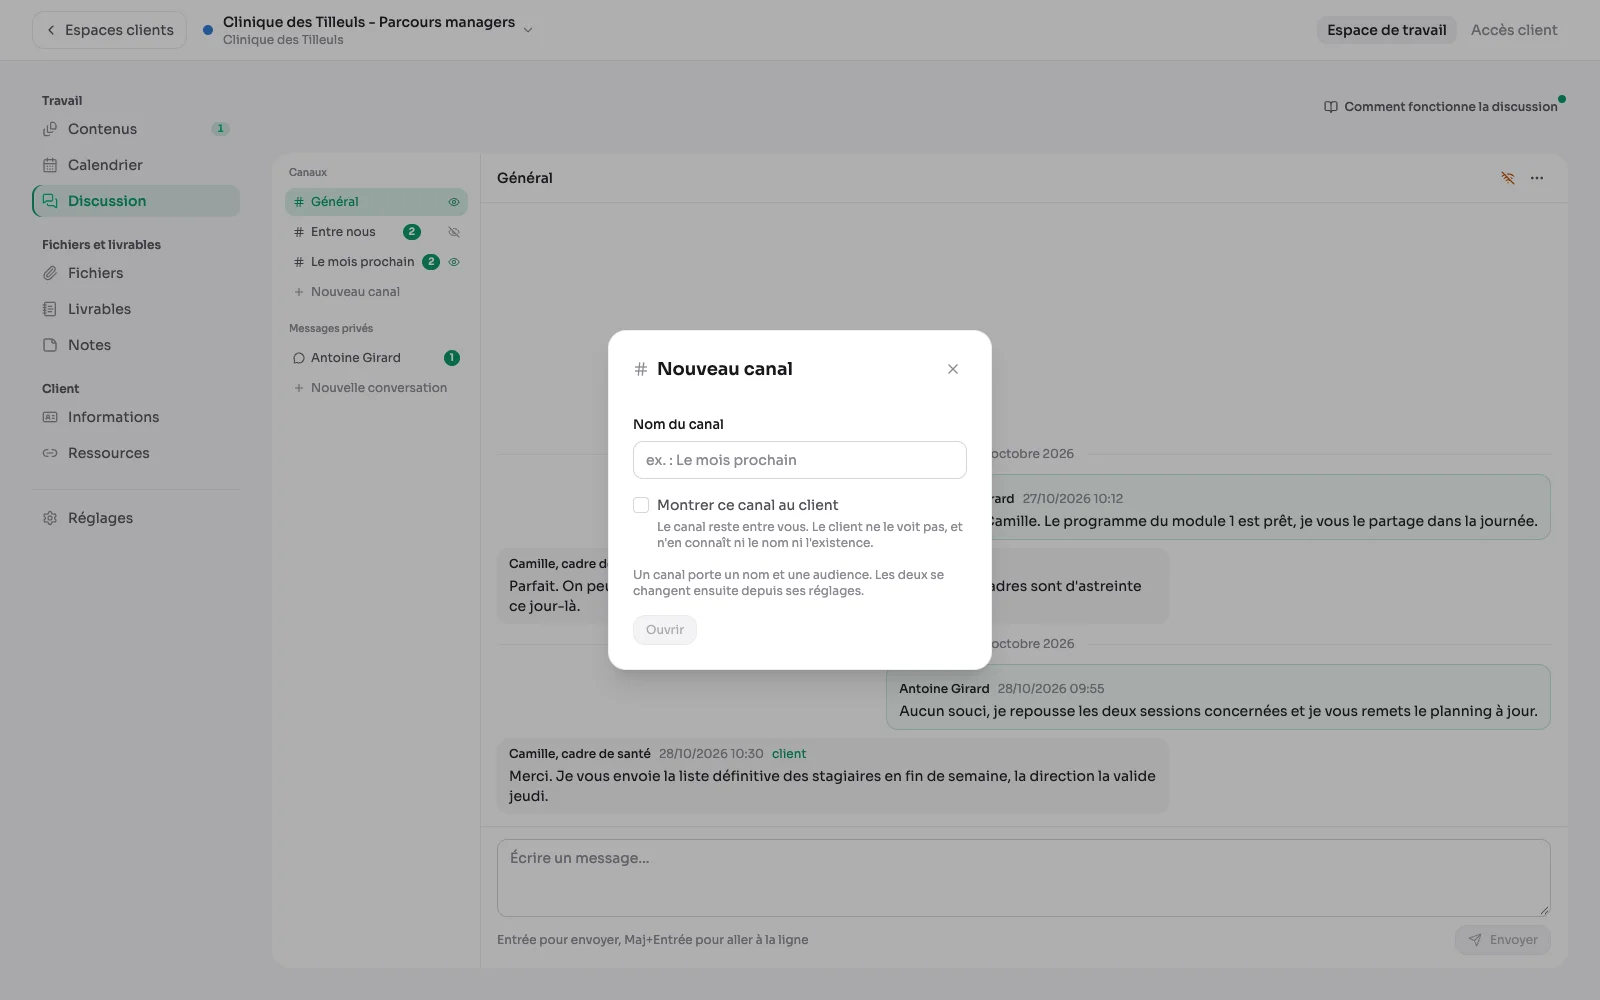Viewport: 1600px width, 1000px height.
Task: Focus the Nom du canal input field
Action: pyautogui.click(x=800, y=460)
